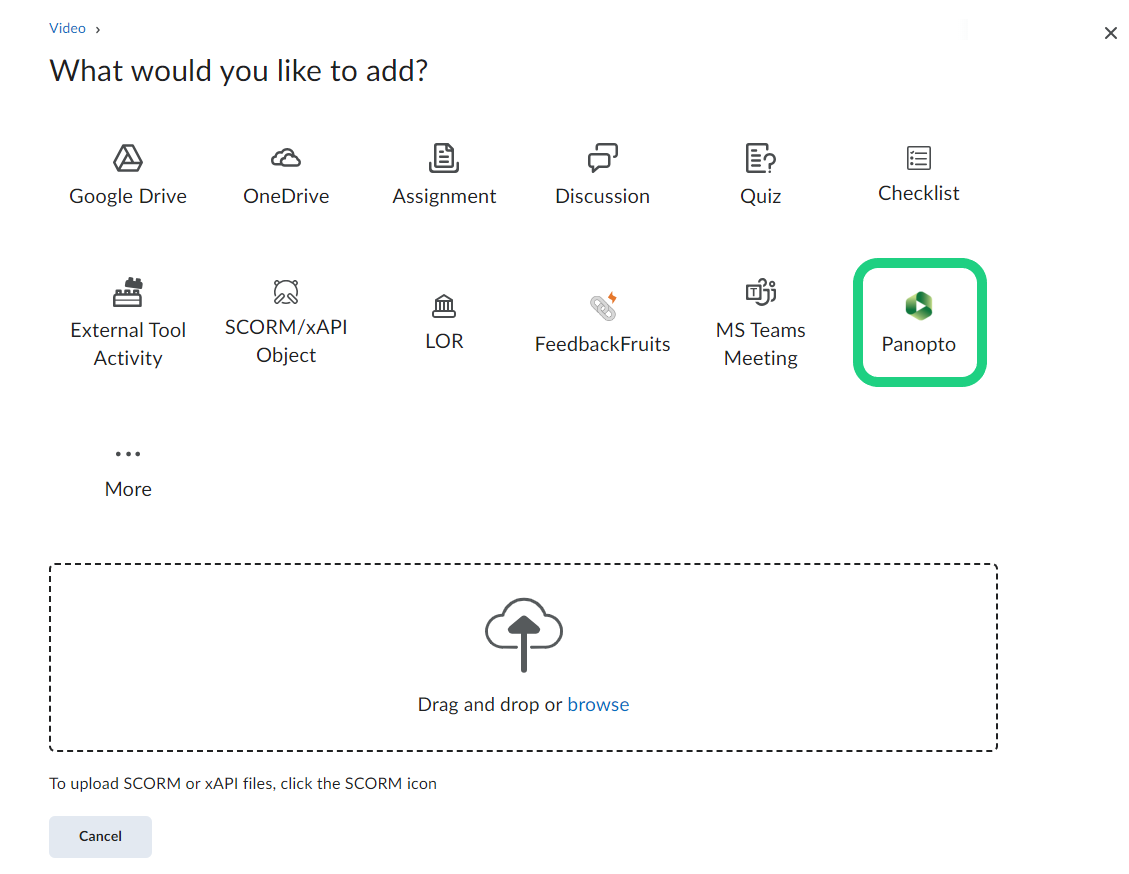Select the FeedbackFruits tool
The height and width of the screenshot is (874, 1129).
coord(602,323)
